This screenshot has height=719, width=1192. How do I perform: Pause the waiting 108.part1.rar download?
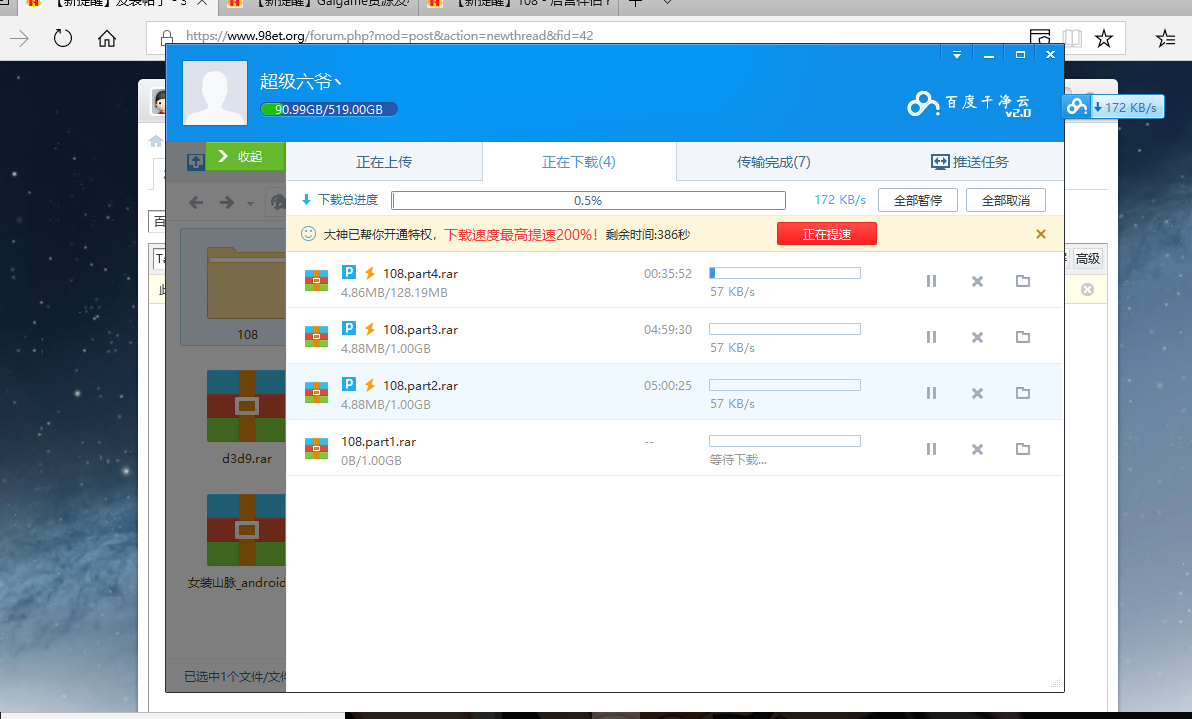pyautogui.click(x=931, y=449)
